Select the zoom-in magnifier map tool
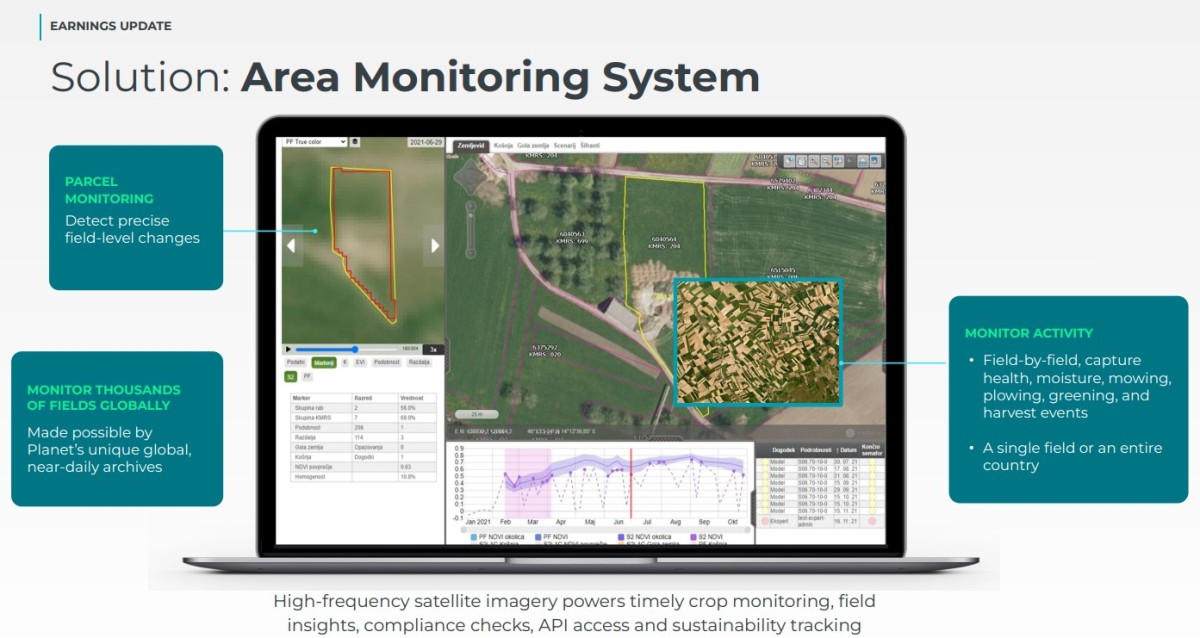The image size is (1200, 638). [814, 161]
